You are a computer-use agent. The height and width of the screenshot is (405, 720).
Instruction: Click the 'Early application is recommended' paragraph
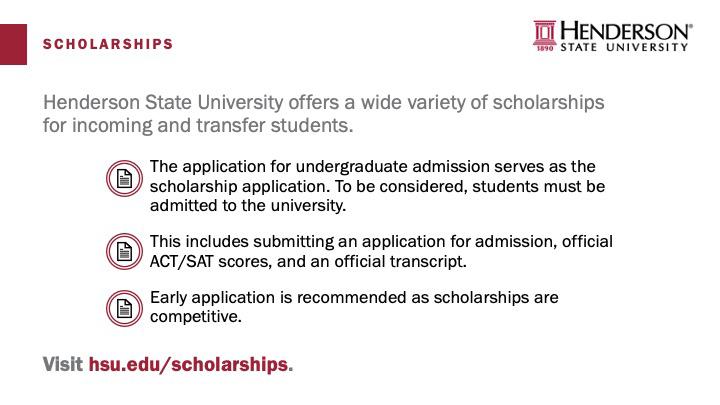(354, 307)
